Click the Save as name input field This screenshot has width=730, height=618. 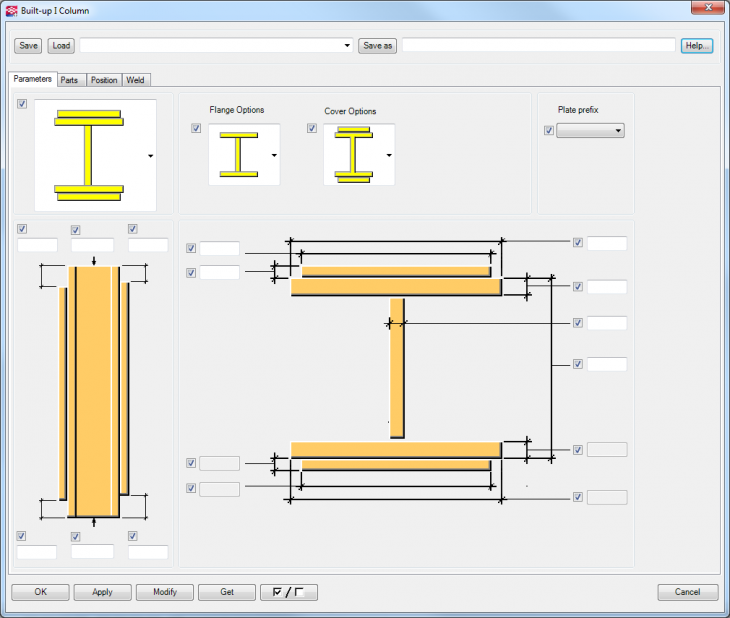point(538,46)
